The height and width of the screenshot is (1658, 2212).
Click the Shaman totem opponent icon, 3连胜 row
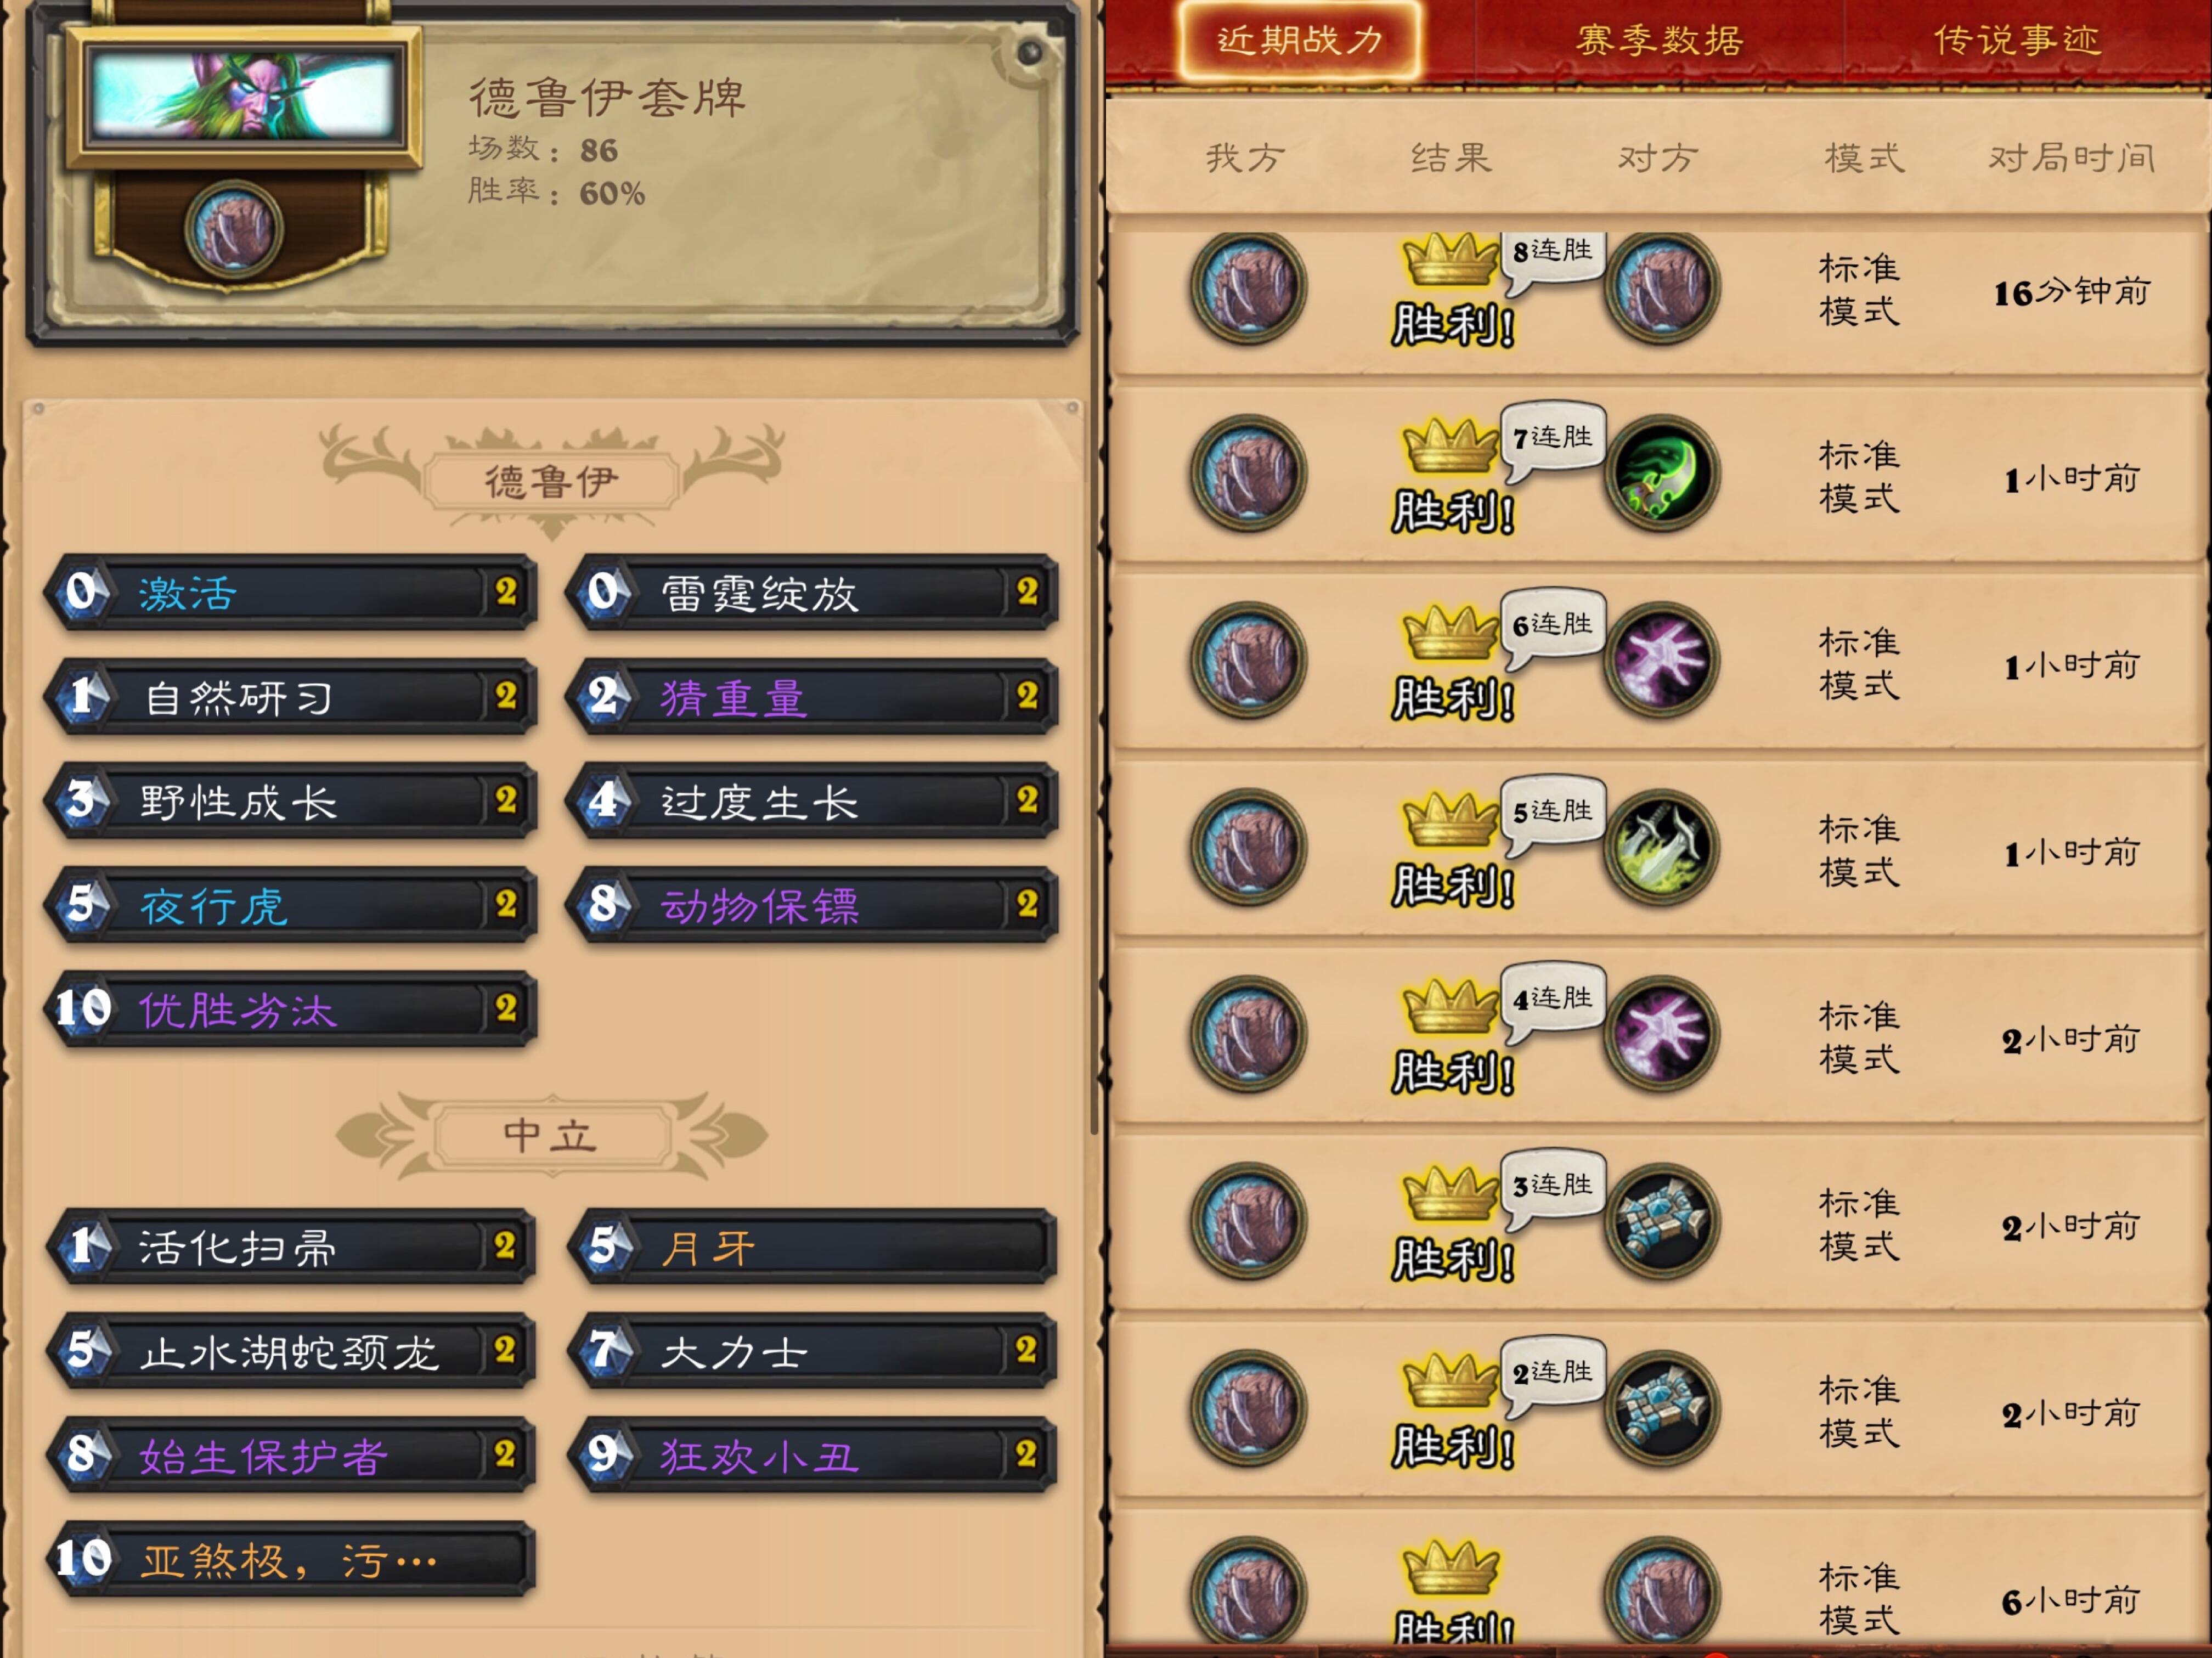(x=1662, y=1220)
